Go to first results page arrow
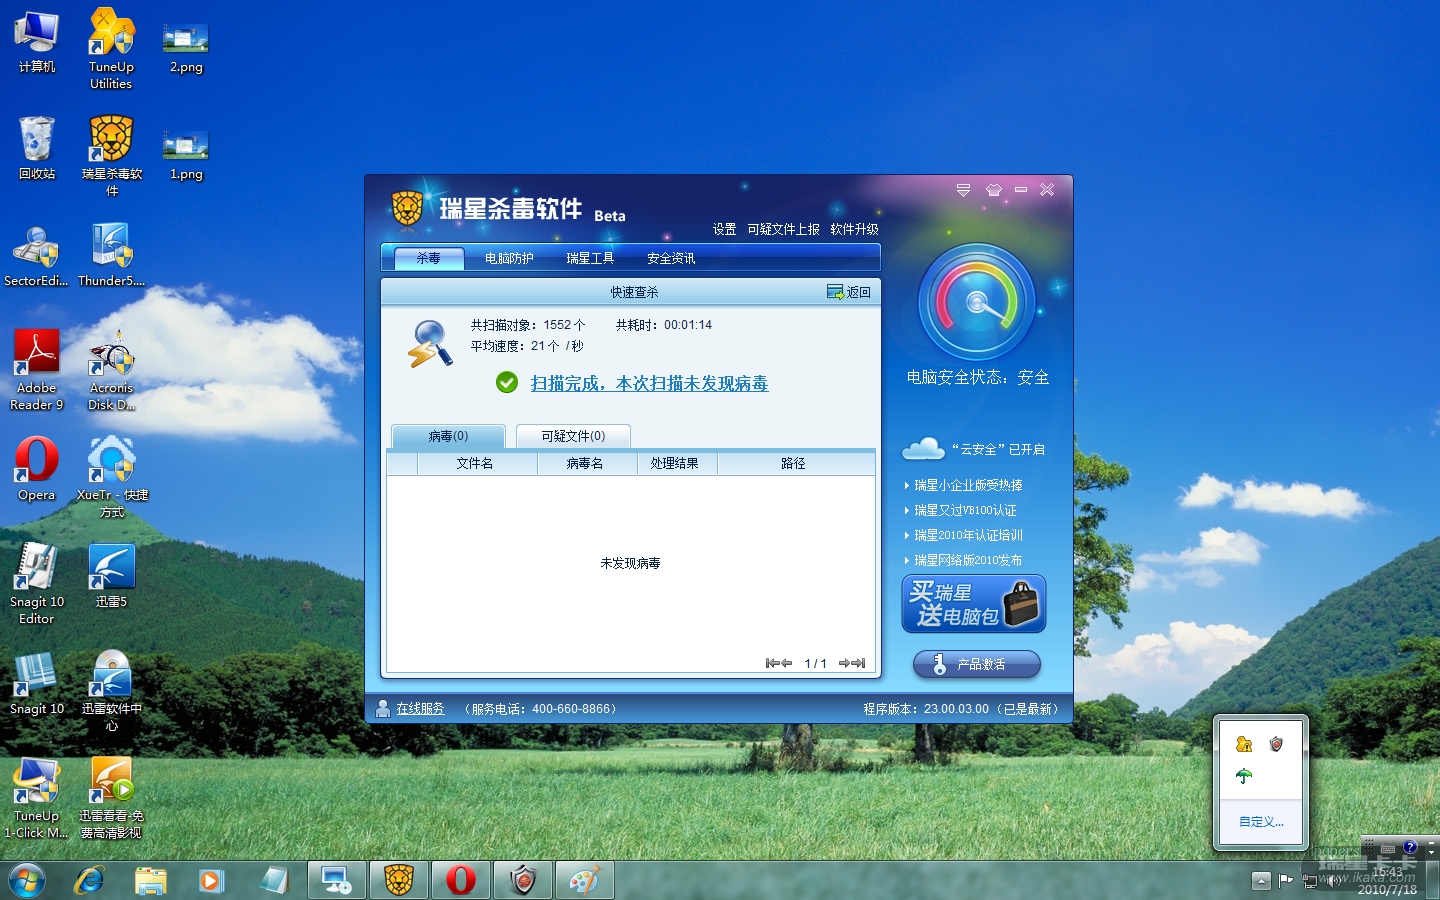Image resolution: width=1440 pixels, height=900 pixels. point(771,663)
